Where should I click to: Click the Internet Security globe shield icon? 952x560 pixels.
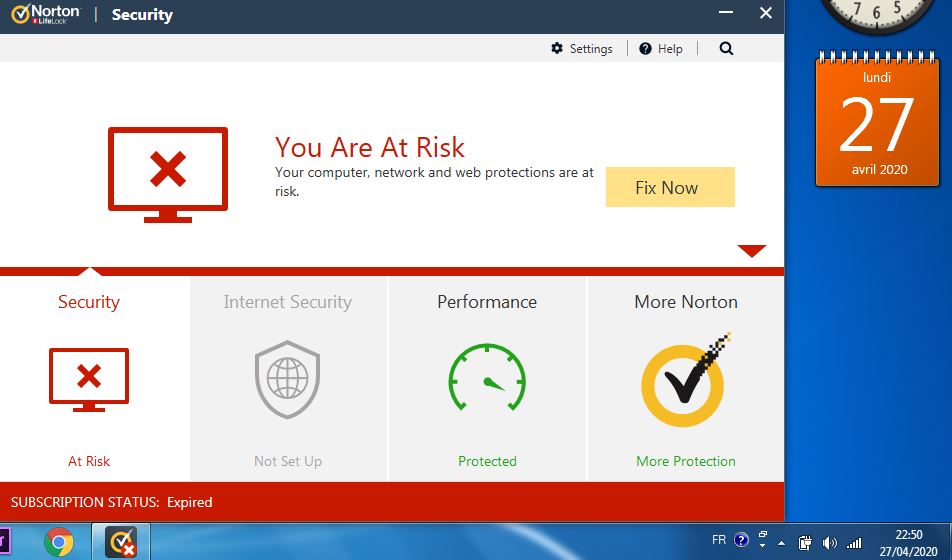287,380
